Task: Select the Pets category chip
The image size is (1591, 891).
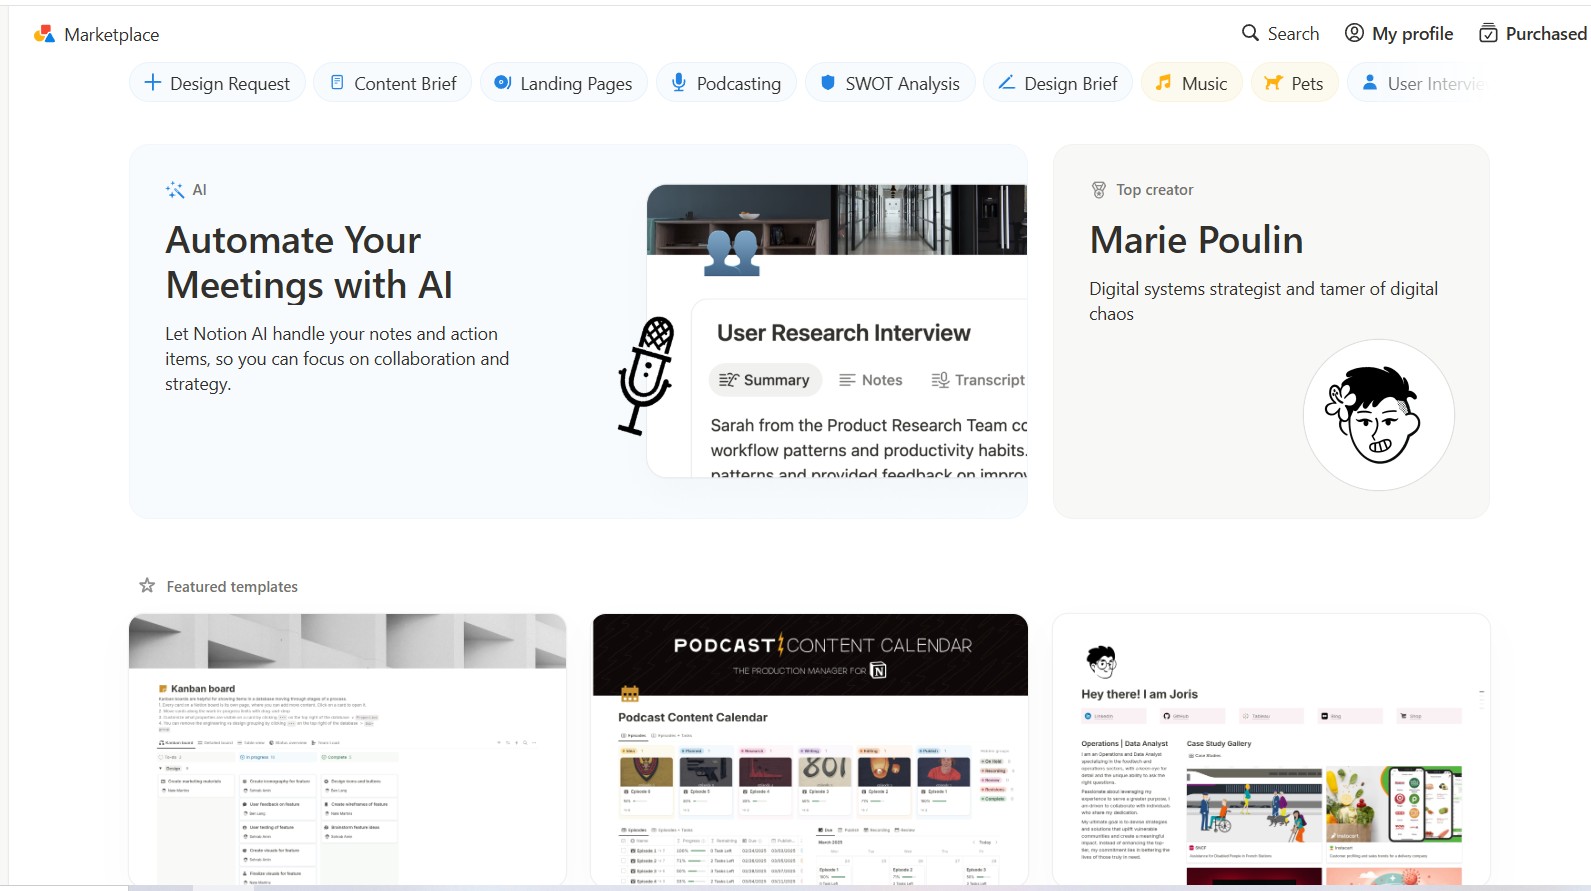Action: point(1295,83)
